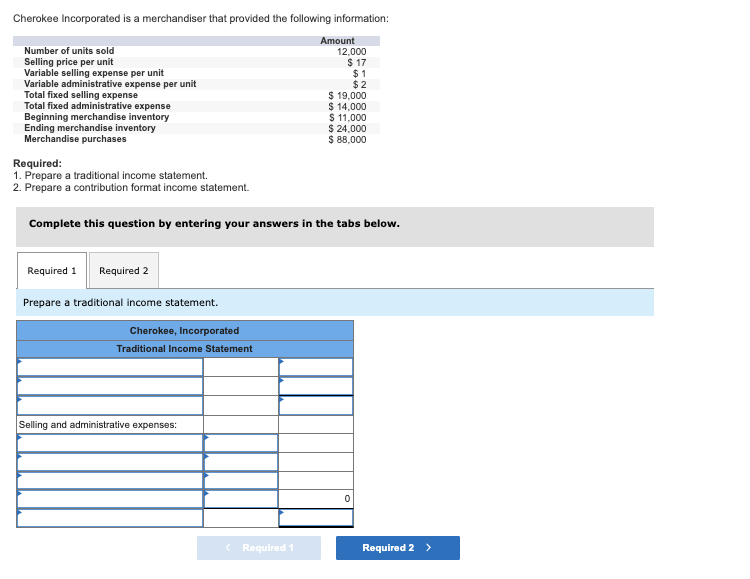
Task: Open label dropdown in the row showing 0
Action: pyautogui.click(x=110, y=499)
